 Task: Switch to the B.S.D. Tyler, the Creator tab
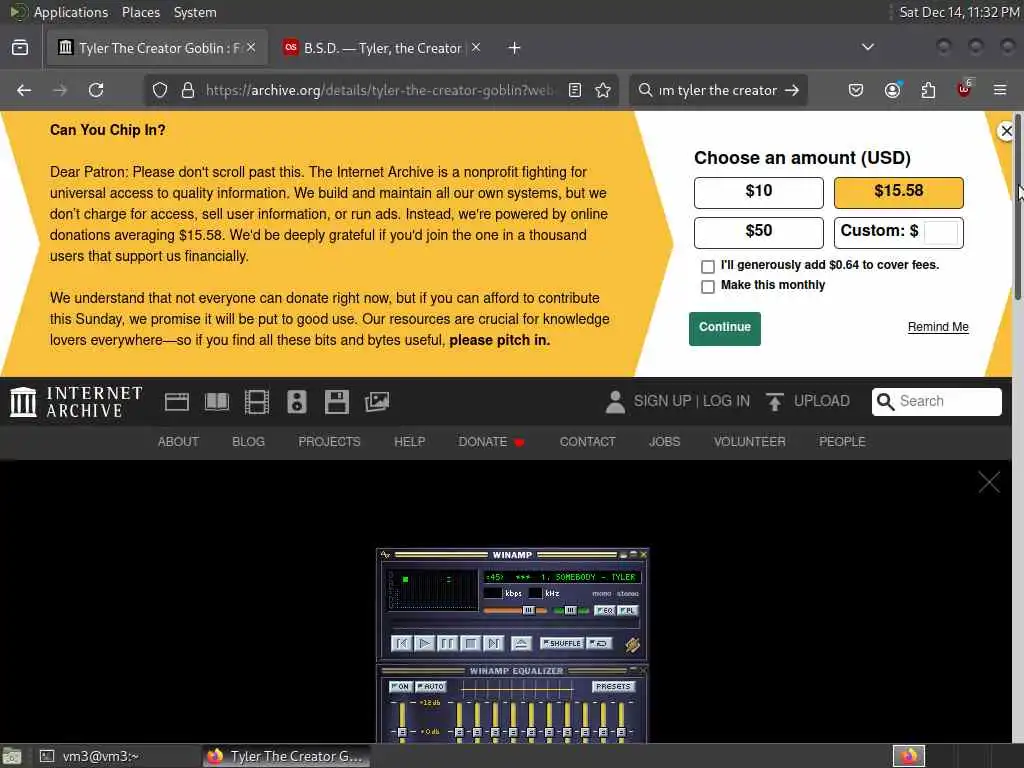coord(381,48)
